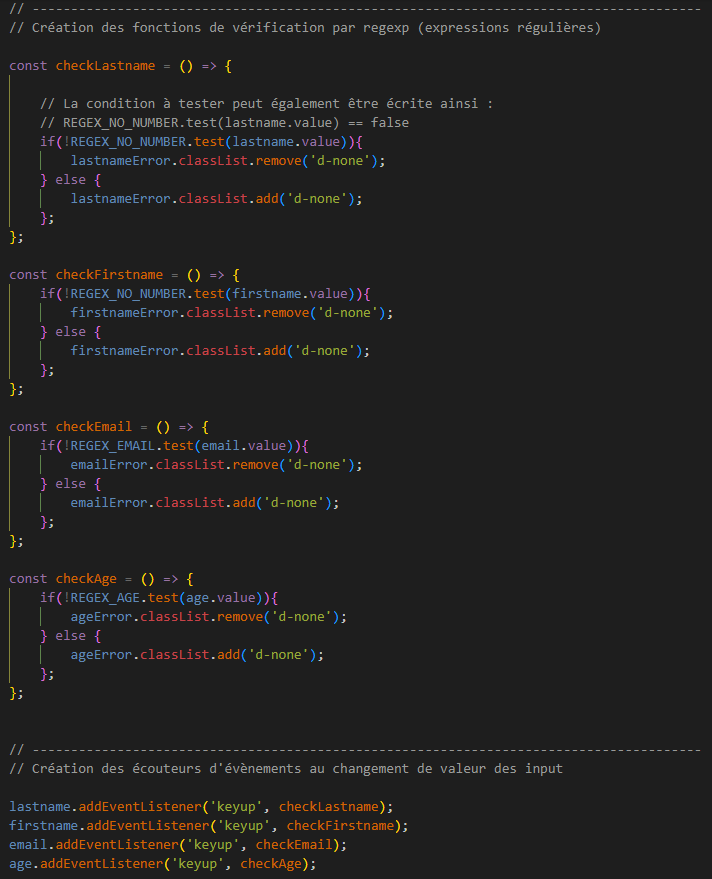
Task: Click the REGEX_AGE identifier
Action: tap(105, 598)
